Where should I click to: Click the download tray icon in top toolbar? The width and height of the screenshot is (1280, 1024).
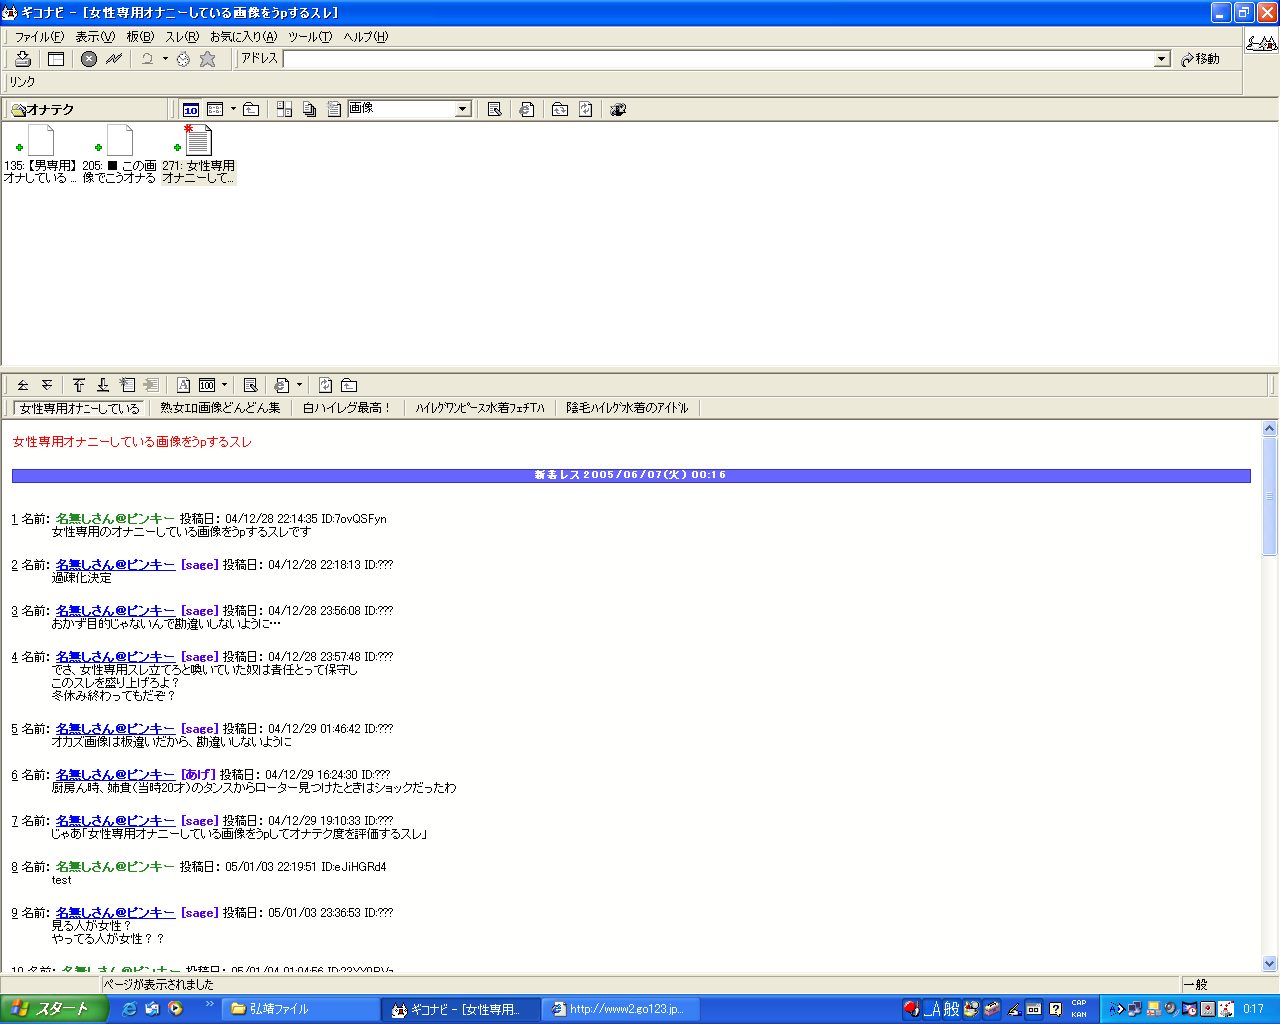coord(22,59)
